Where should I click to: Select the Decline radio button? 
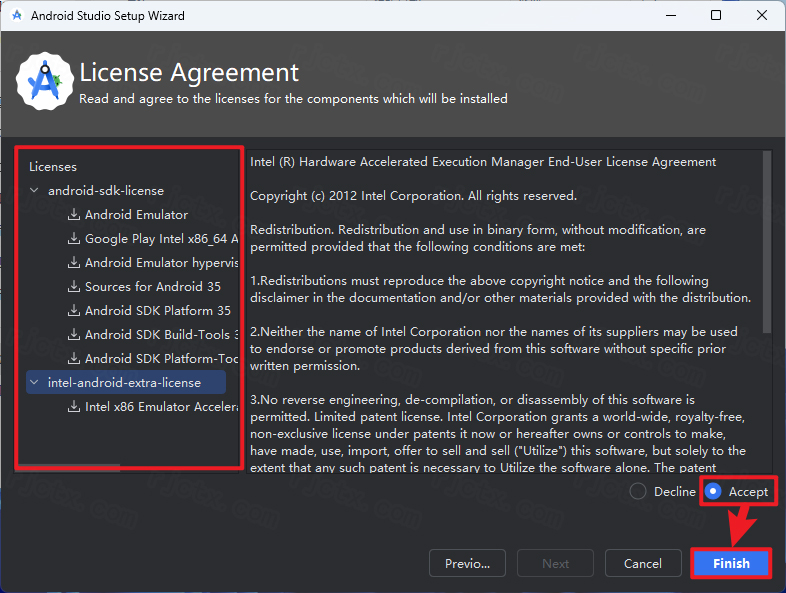638,492
